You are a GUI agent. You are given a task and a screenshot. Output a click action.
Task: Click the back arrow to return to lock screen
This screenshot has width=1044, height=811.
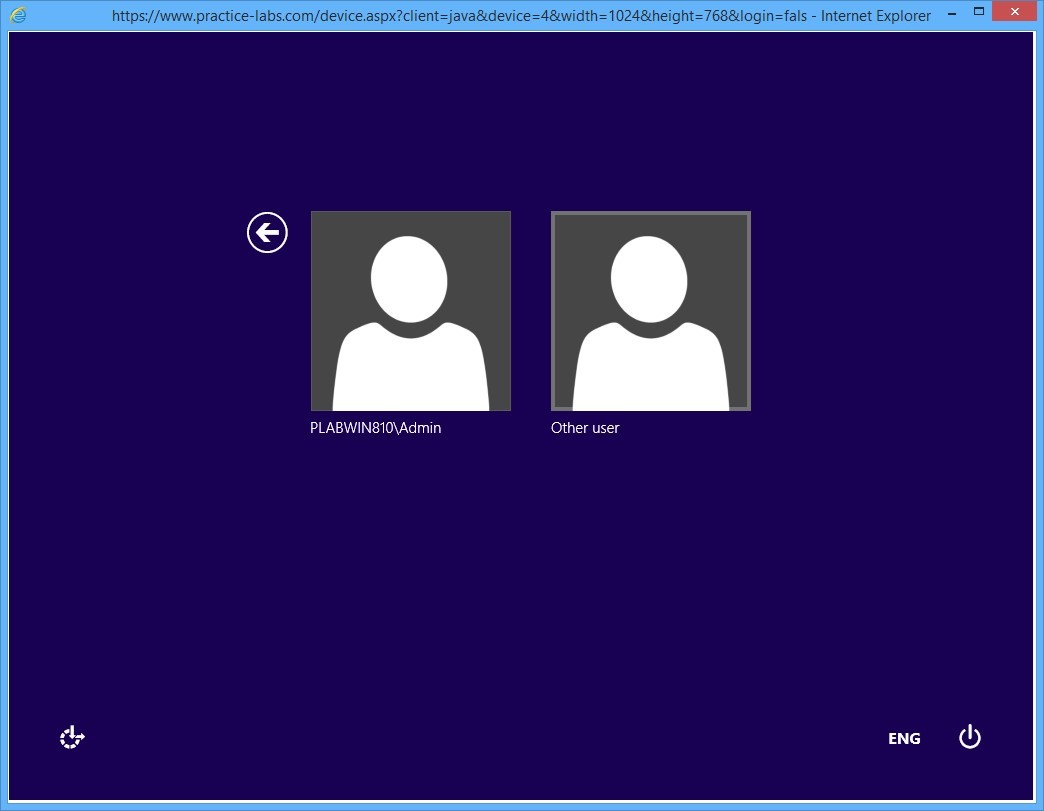[x=266, y=232]
